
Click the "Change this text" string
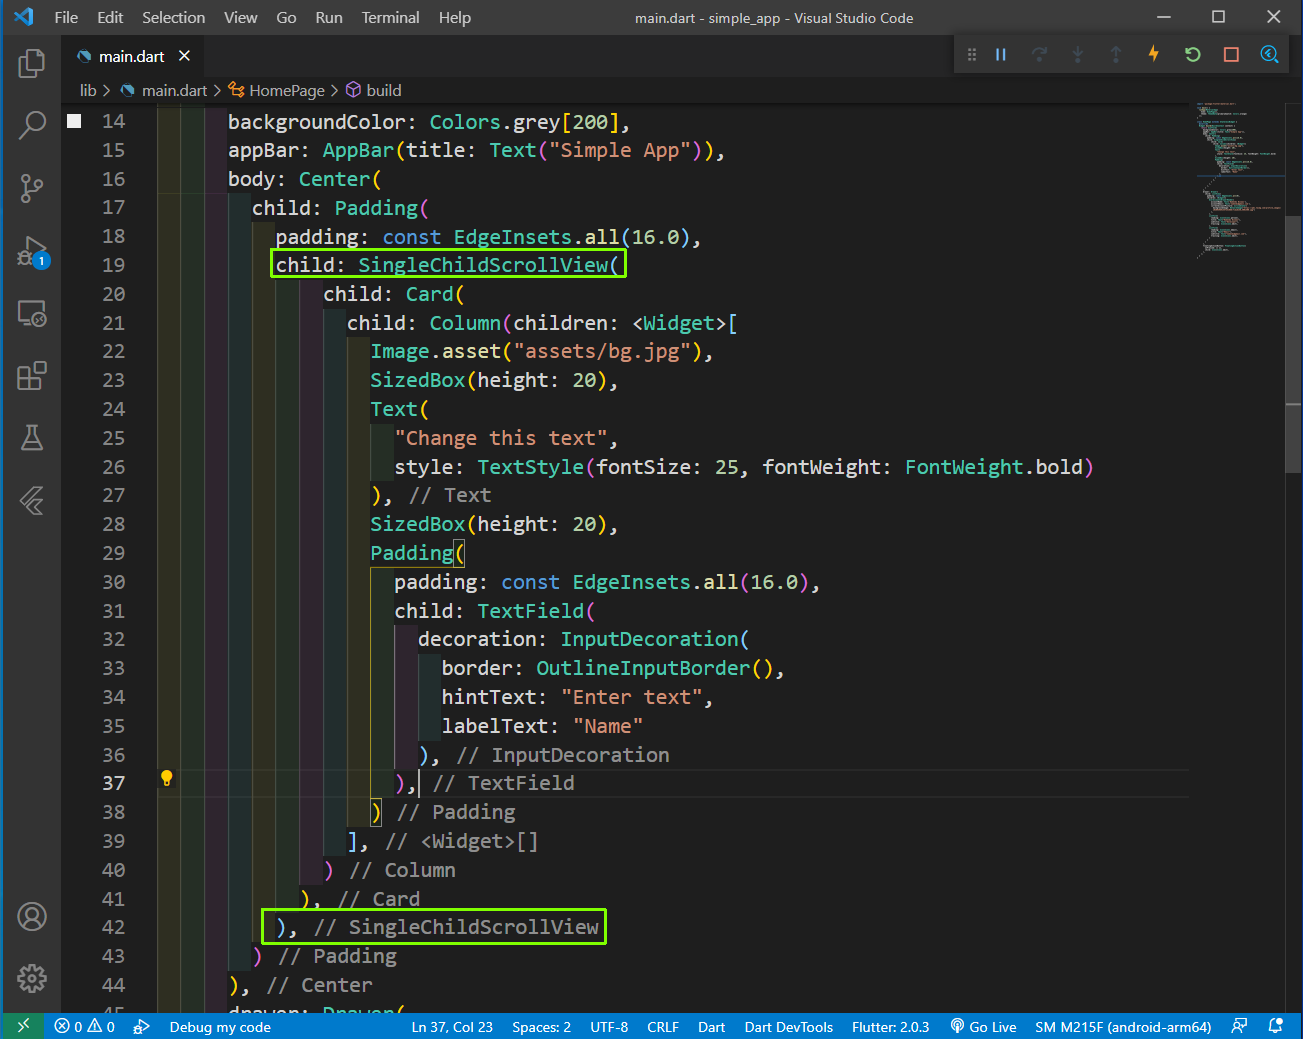pyautogui.click(x=500, y=438)
